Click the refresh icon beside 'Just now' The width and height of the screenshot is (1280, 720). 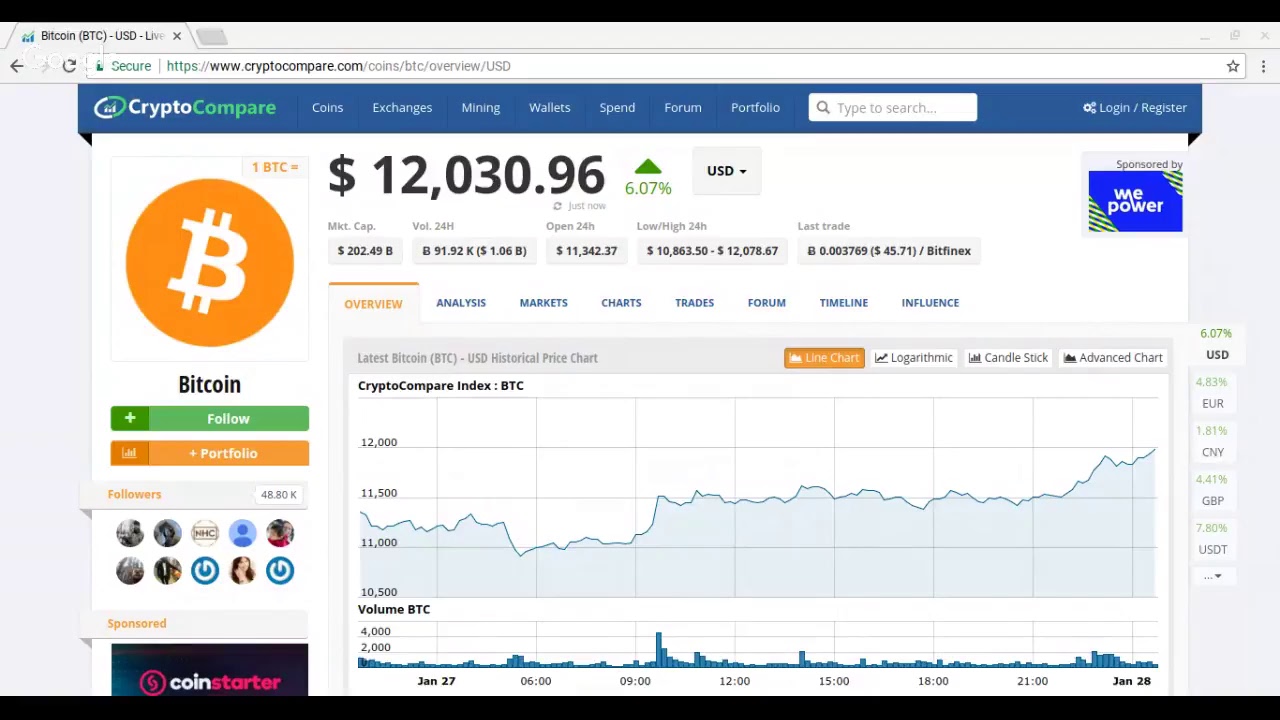coord(558,206)
